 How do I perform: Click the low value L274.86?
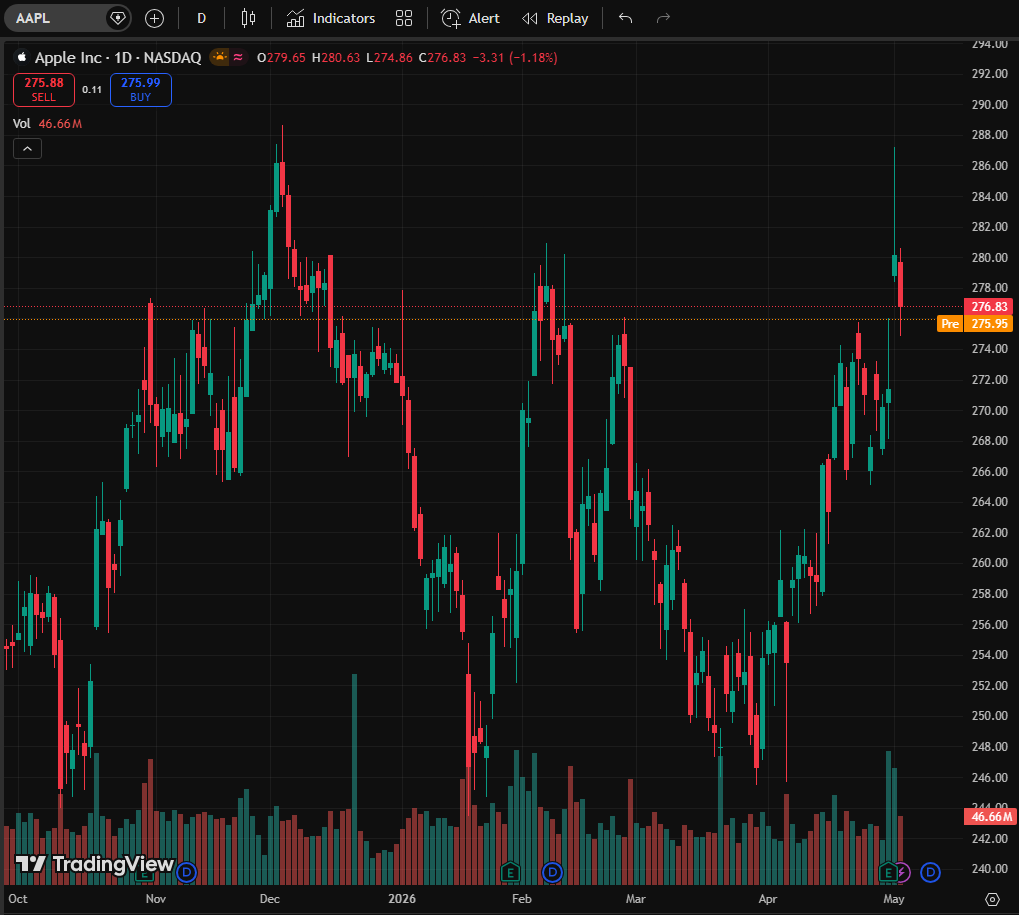[x=389, y=57]
